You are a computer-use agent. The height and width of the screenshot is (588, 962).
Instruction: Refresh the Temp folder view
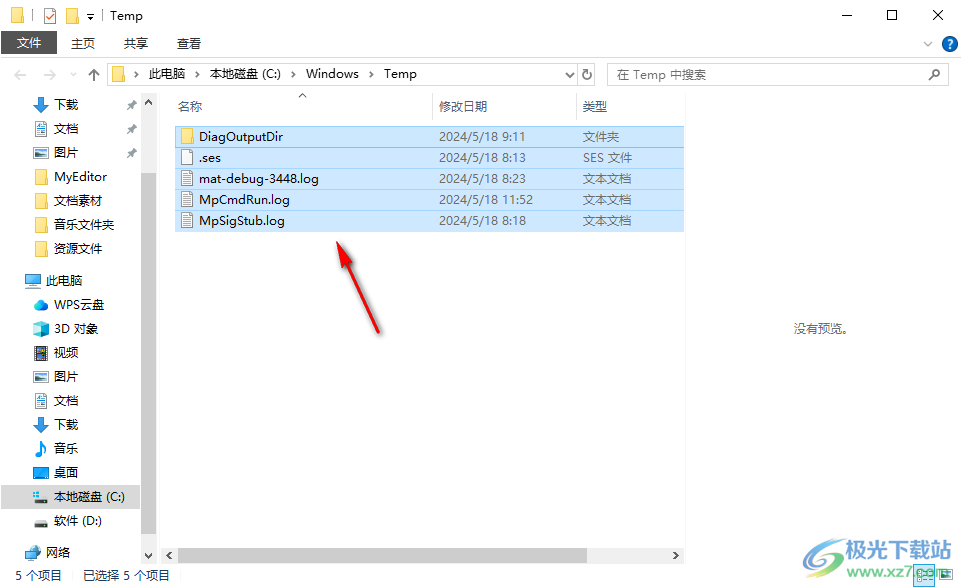587,74
